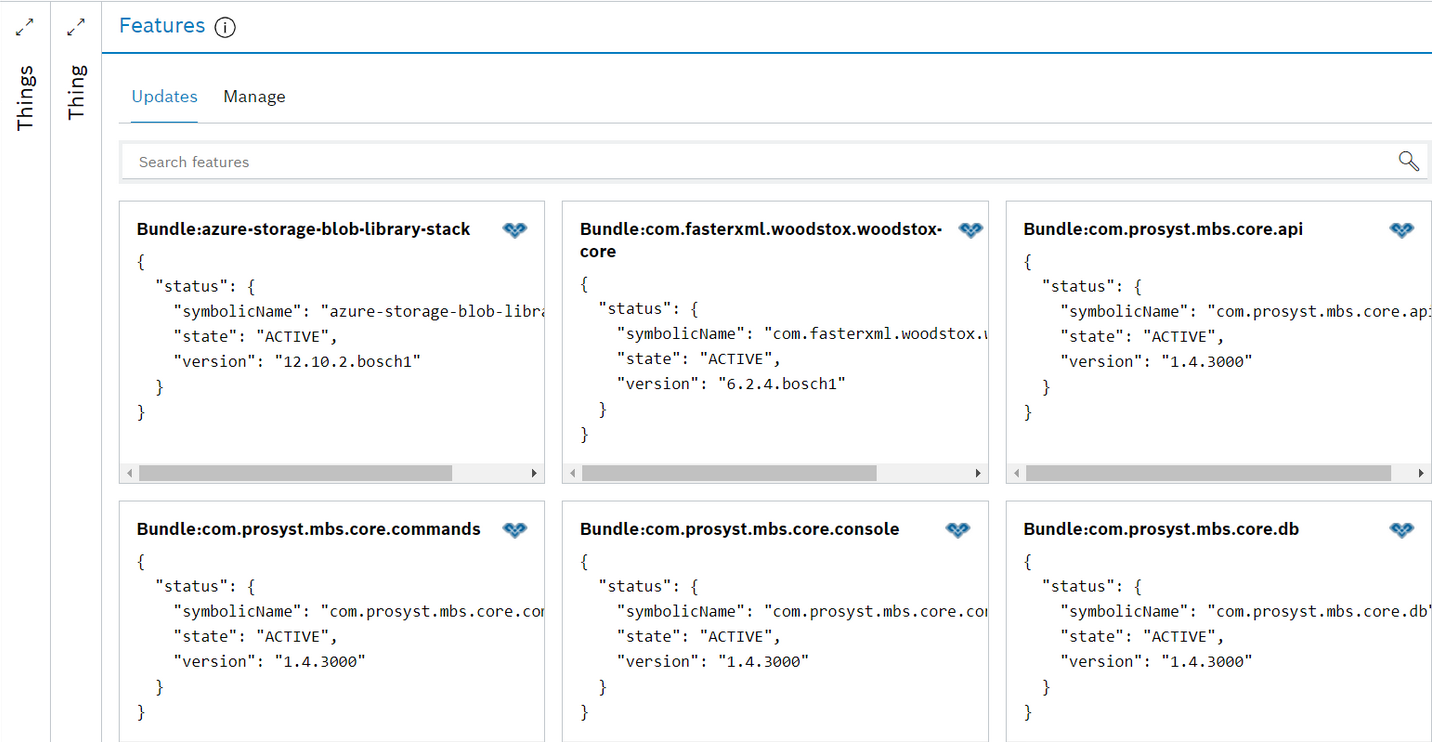This screenshot has height=742, width=1432.
Task: Click the diagonal expand arrow above Things label
Action: point(24,27)
